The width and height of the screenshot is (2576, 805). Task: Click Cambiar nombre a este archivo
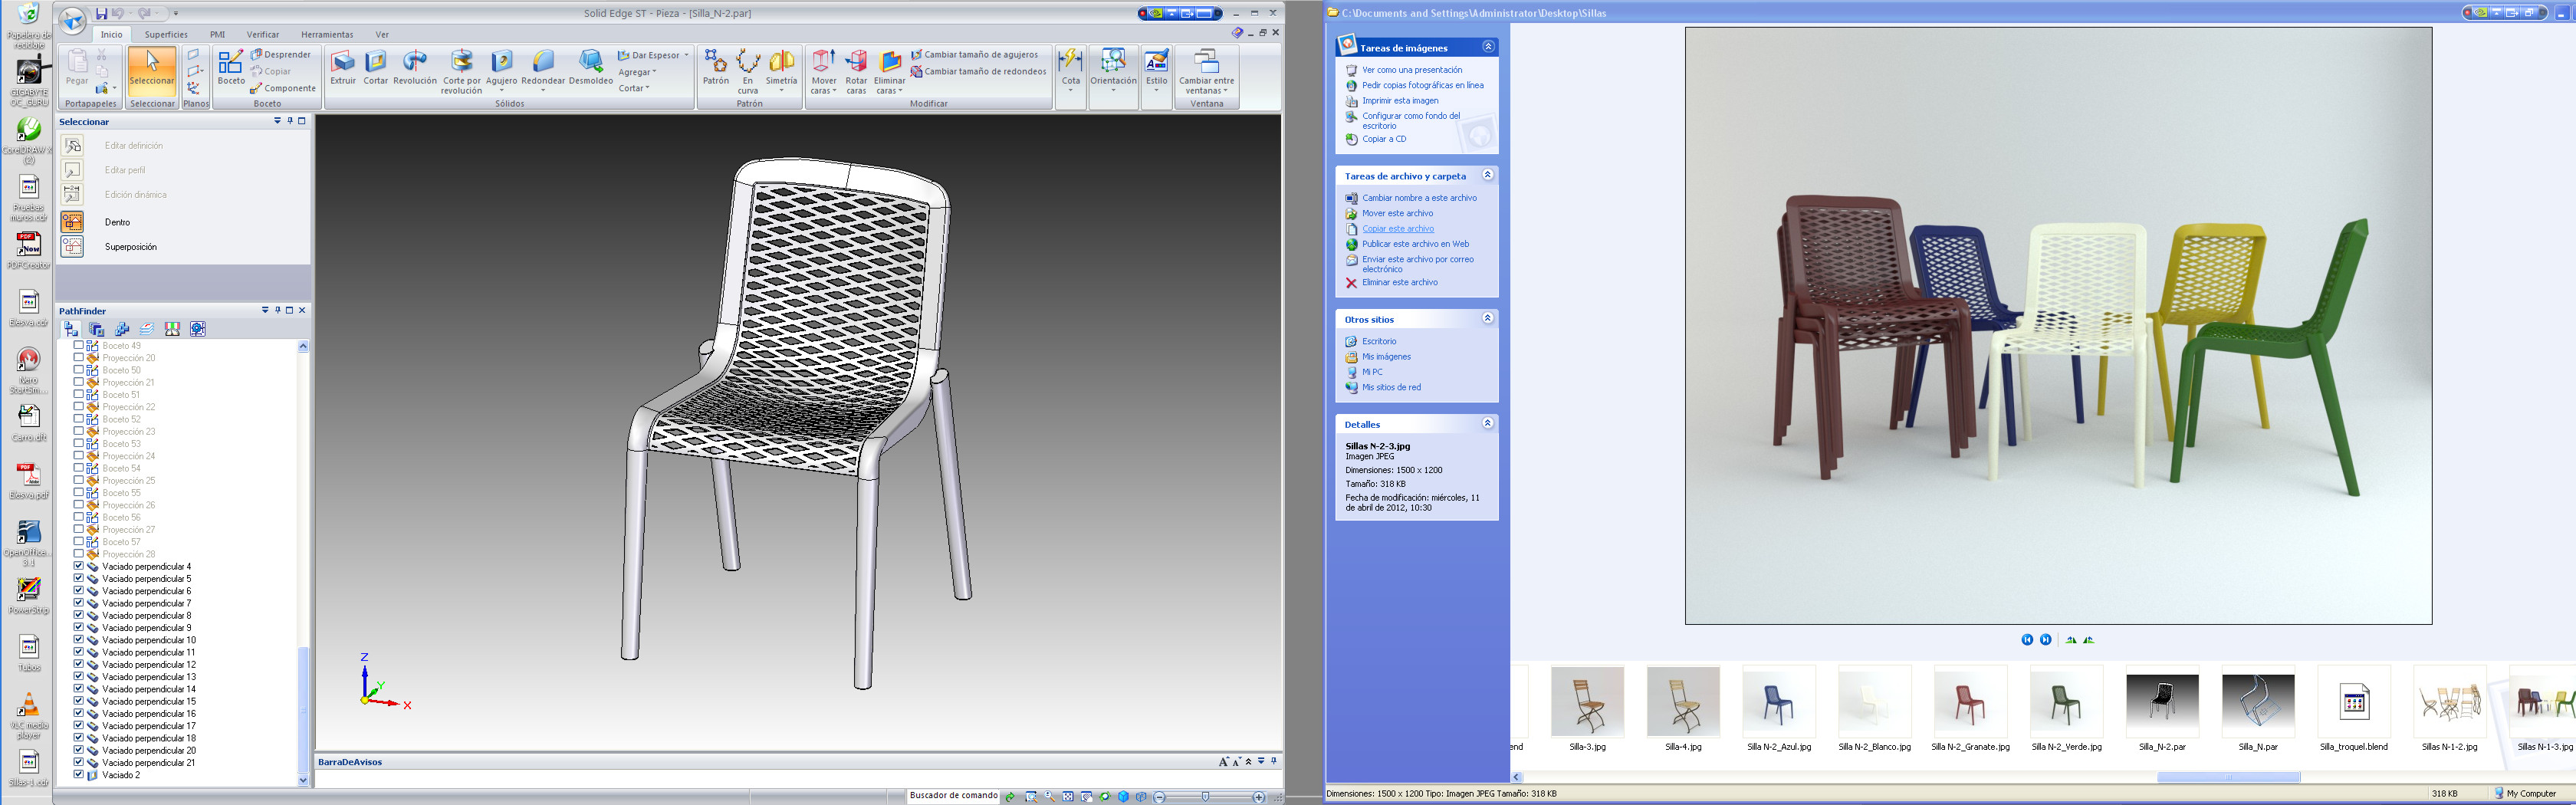(1419, 198)
